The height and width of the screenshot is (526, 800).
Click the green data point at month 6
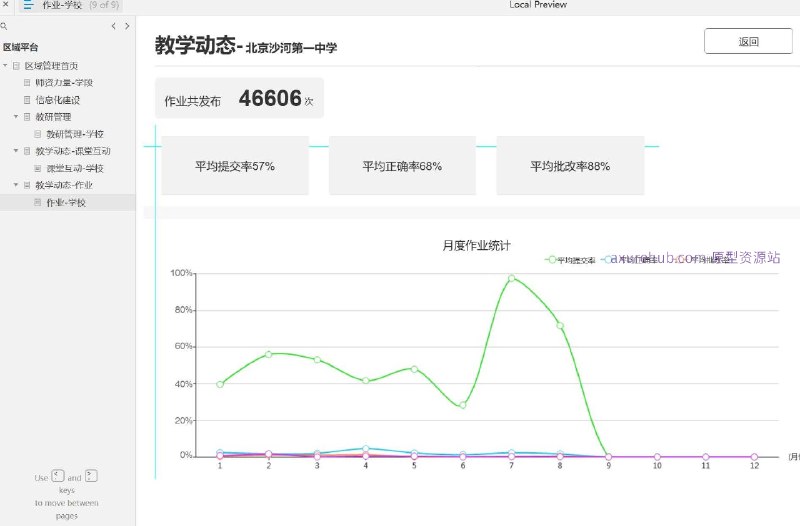click(x=463, y=405)
